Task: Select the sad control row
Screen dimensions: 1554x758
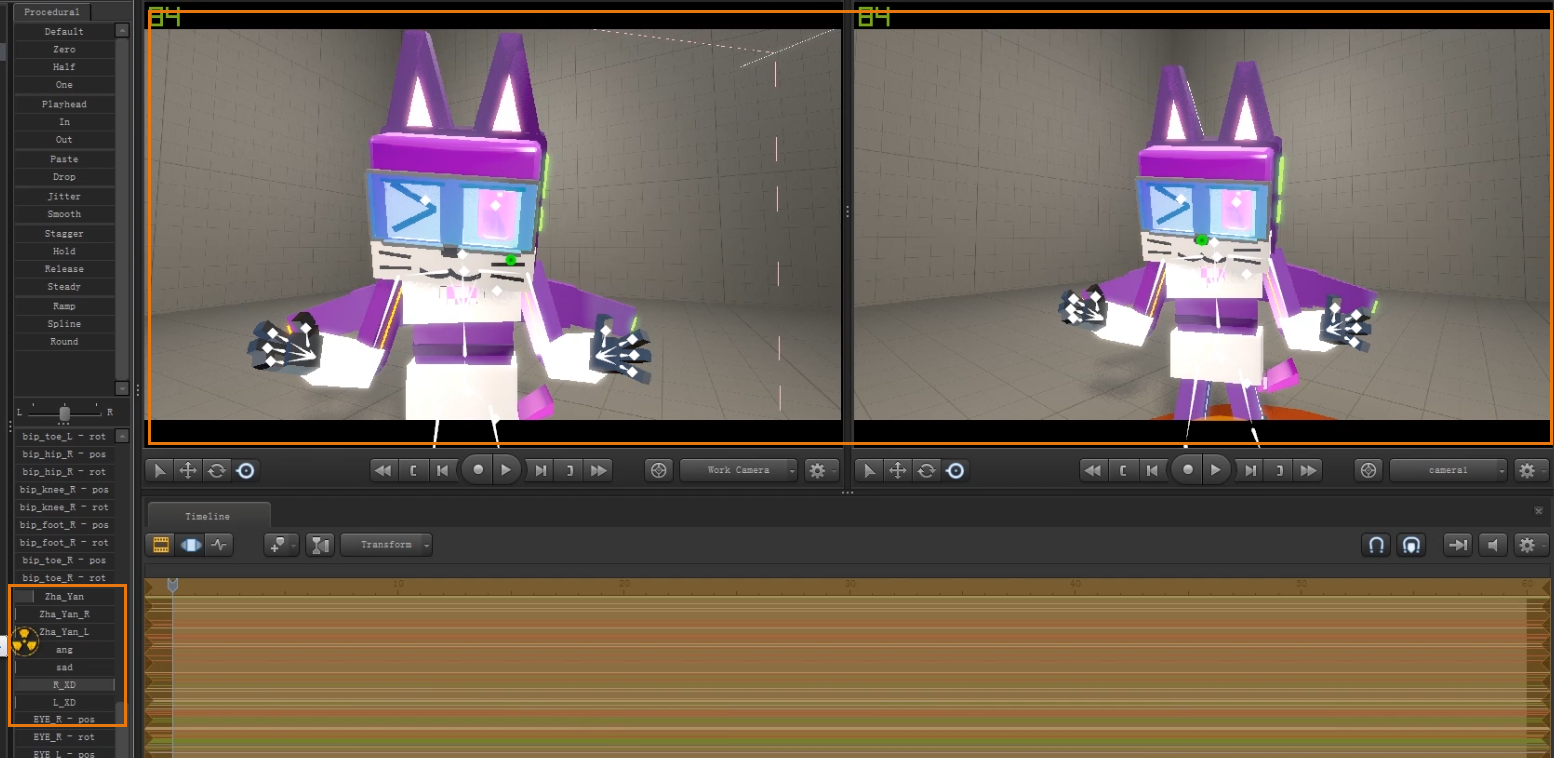Action: click(x=64, y=667)
